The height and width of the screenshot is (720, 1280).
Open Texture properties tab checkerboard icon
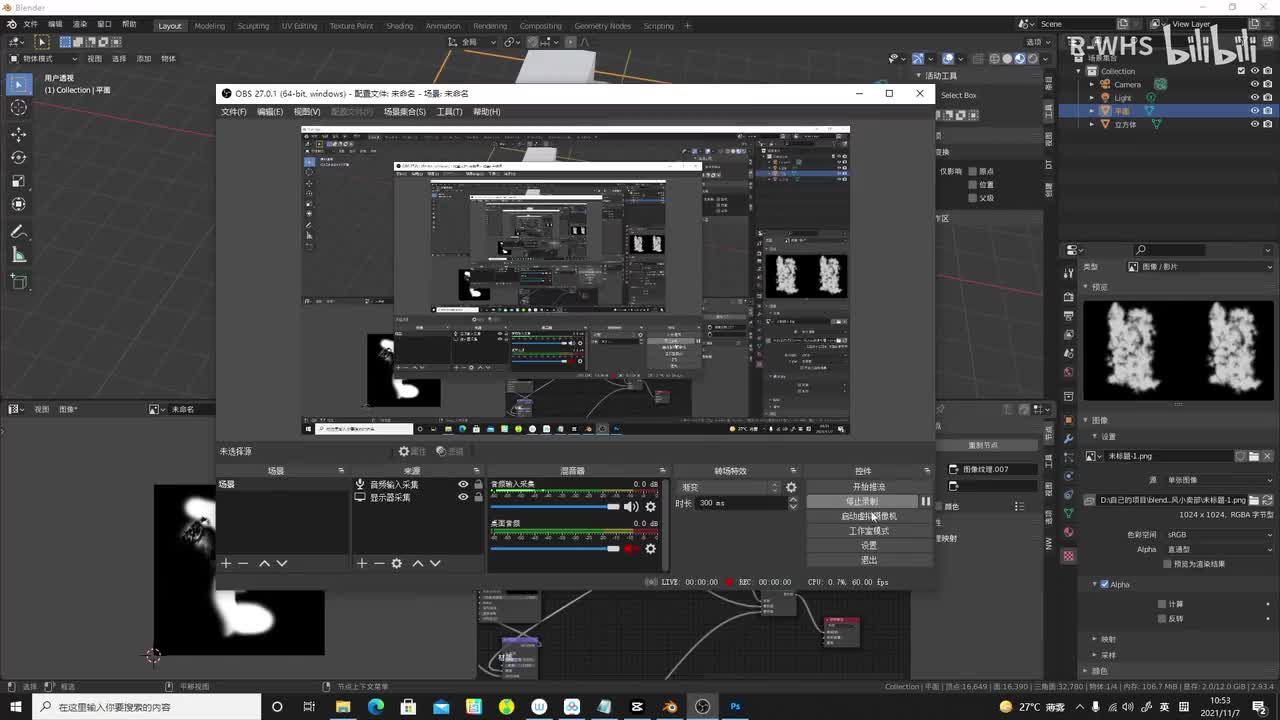[1069, 555]
